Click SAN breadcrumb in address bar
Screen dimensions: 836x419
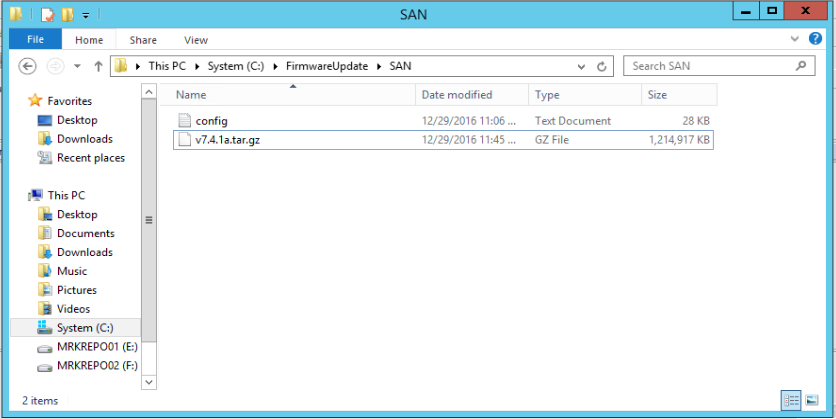point(400,66)
